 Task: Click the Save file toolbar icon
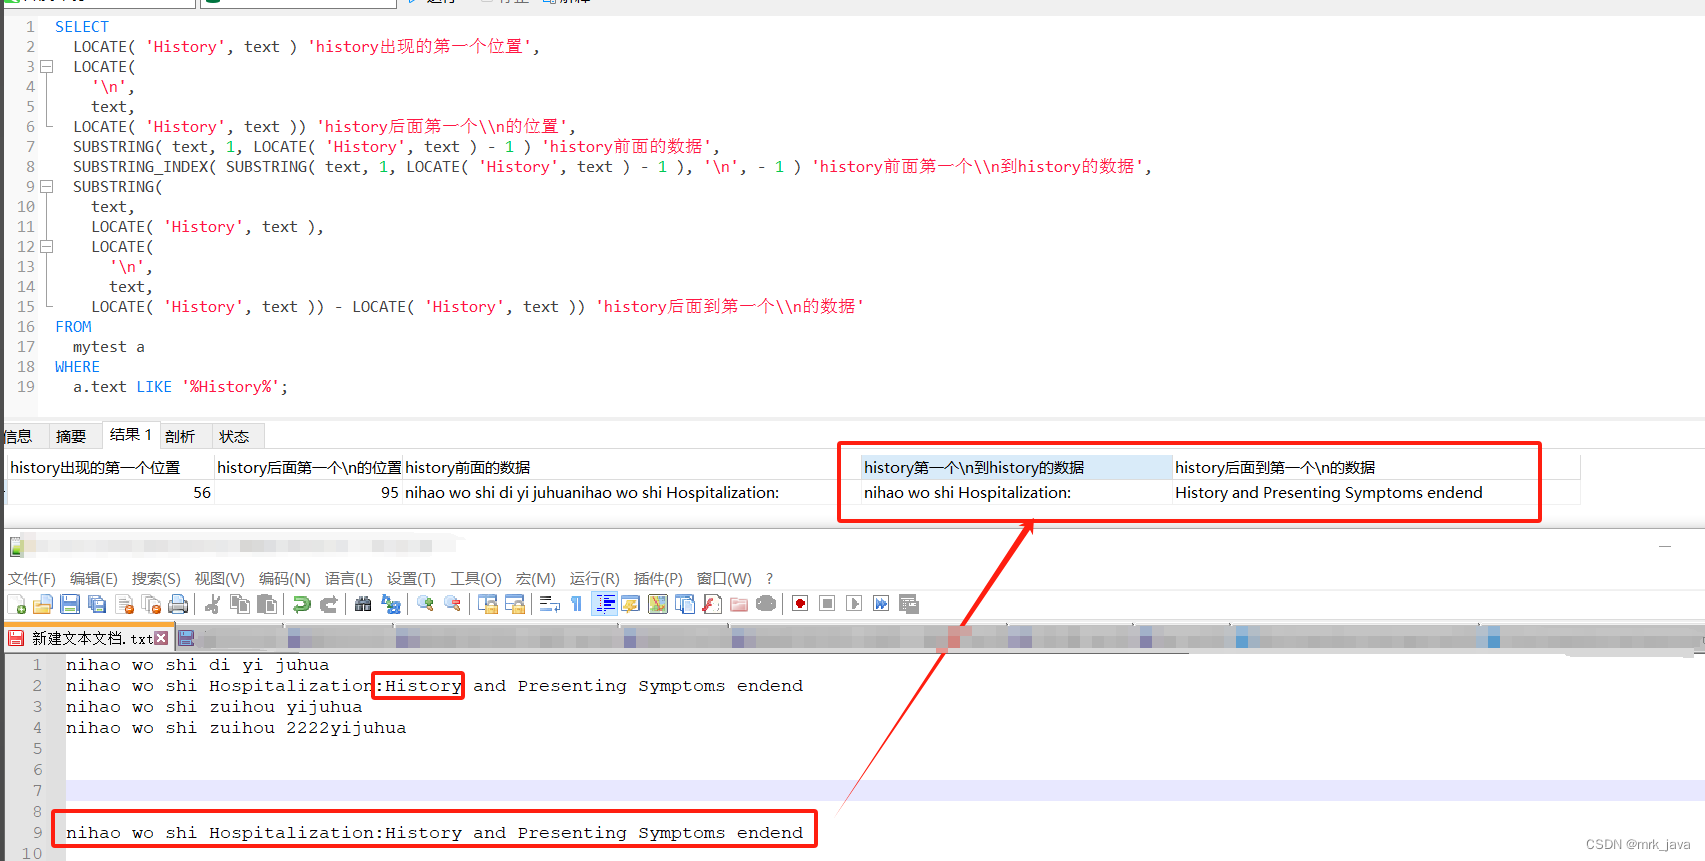click(70, 604)
